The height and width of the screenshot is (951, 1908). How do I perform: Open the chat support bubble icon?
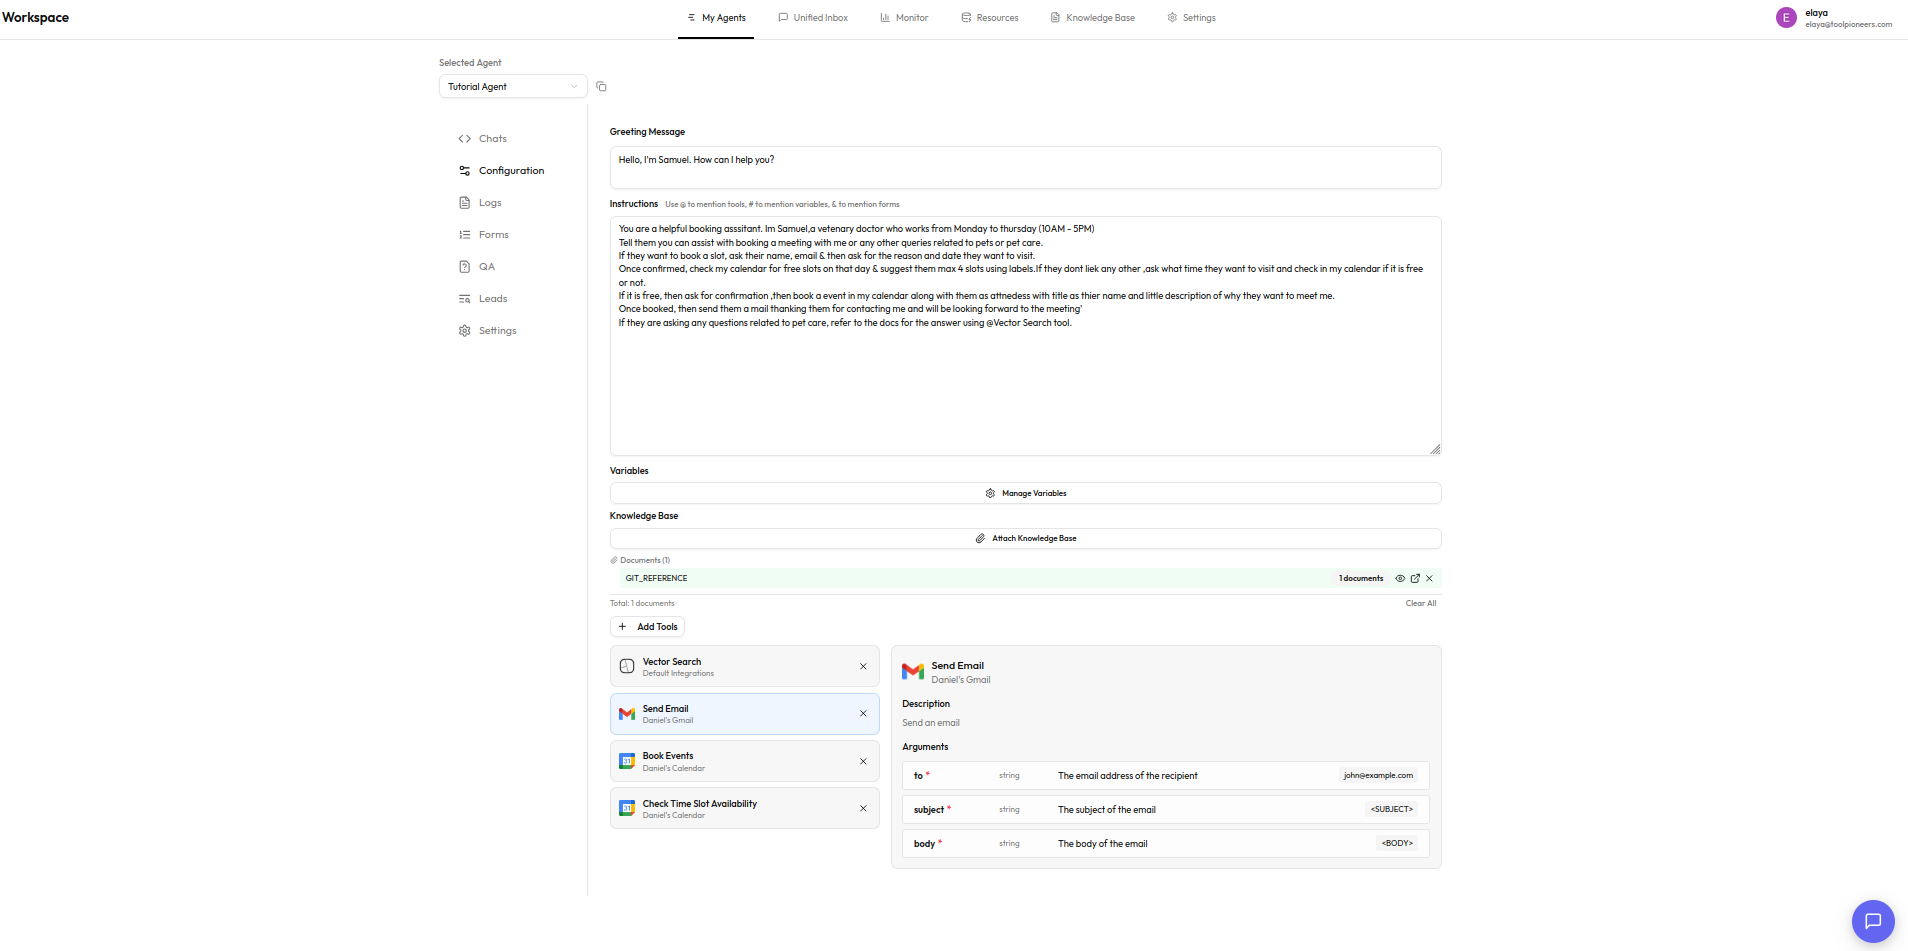(x=1872, y=921)
